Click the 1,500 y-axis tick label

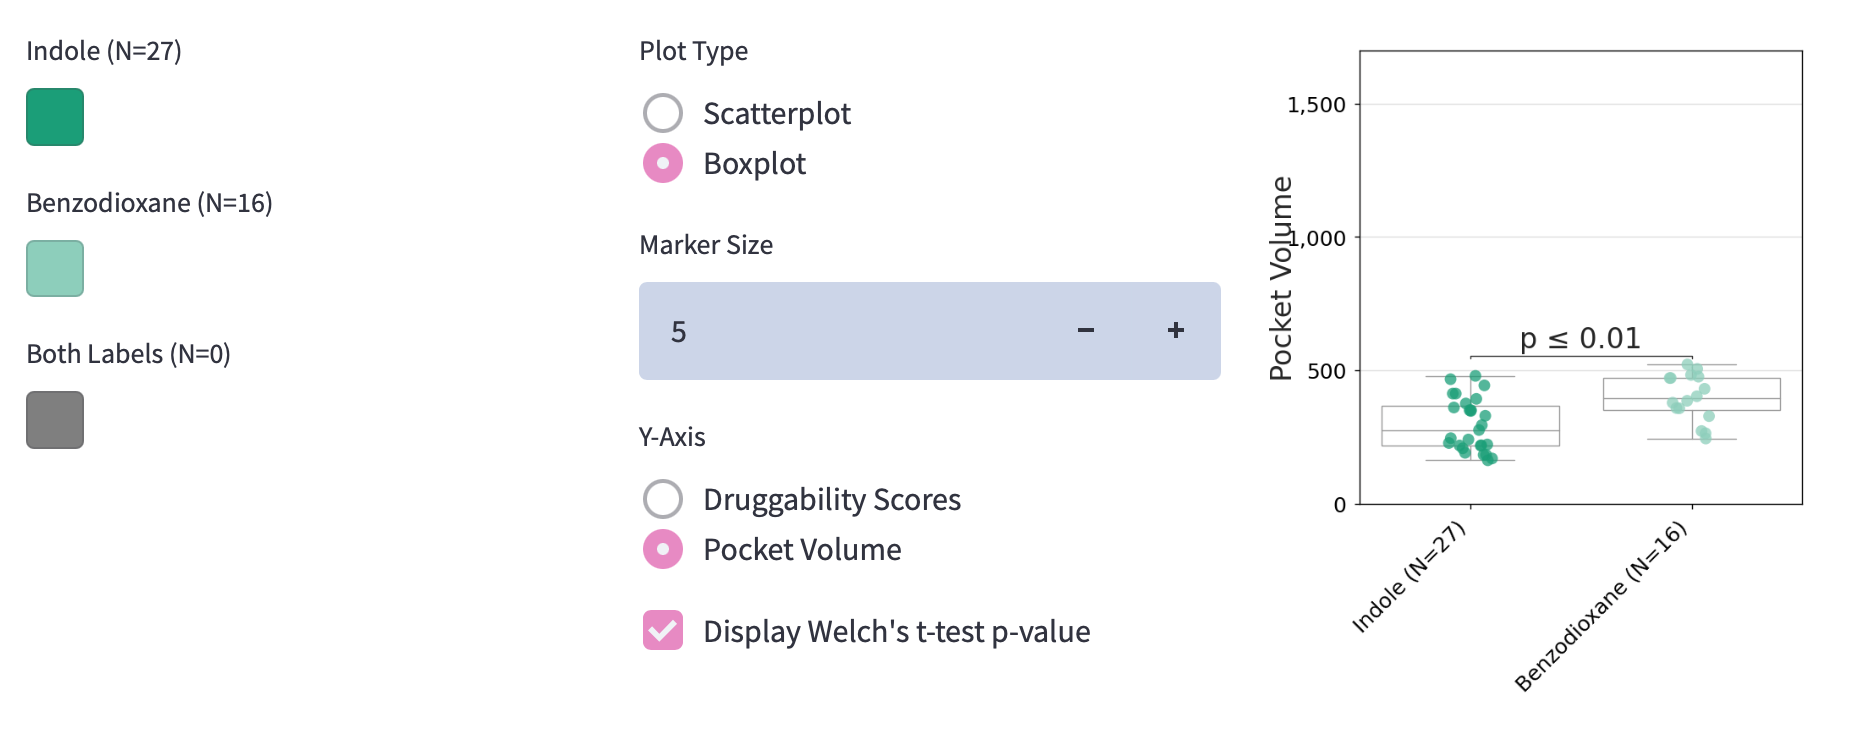tap(1316, 105)
